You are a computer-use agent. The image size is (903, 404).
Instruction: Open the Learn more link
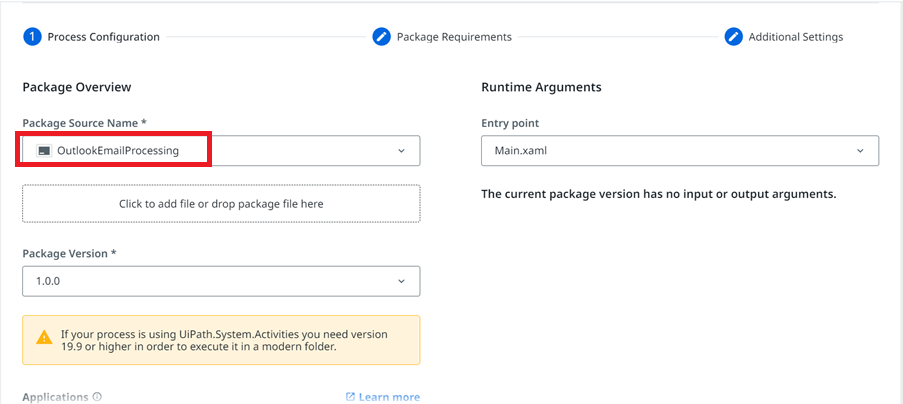tap(389, 397)
